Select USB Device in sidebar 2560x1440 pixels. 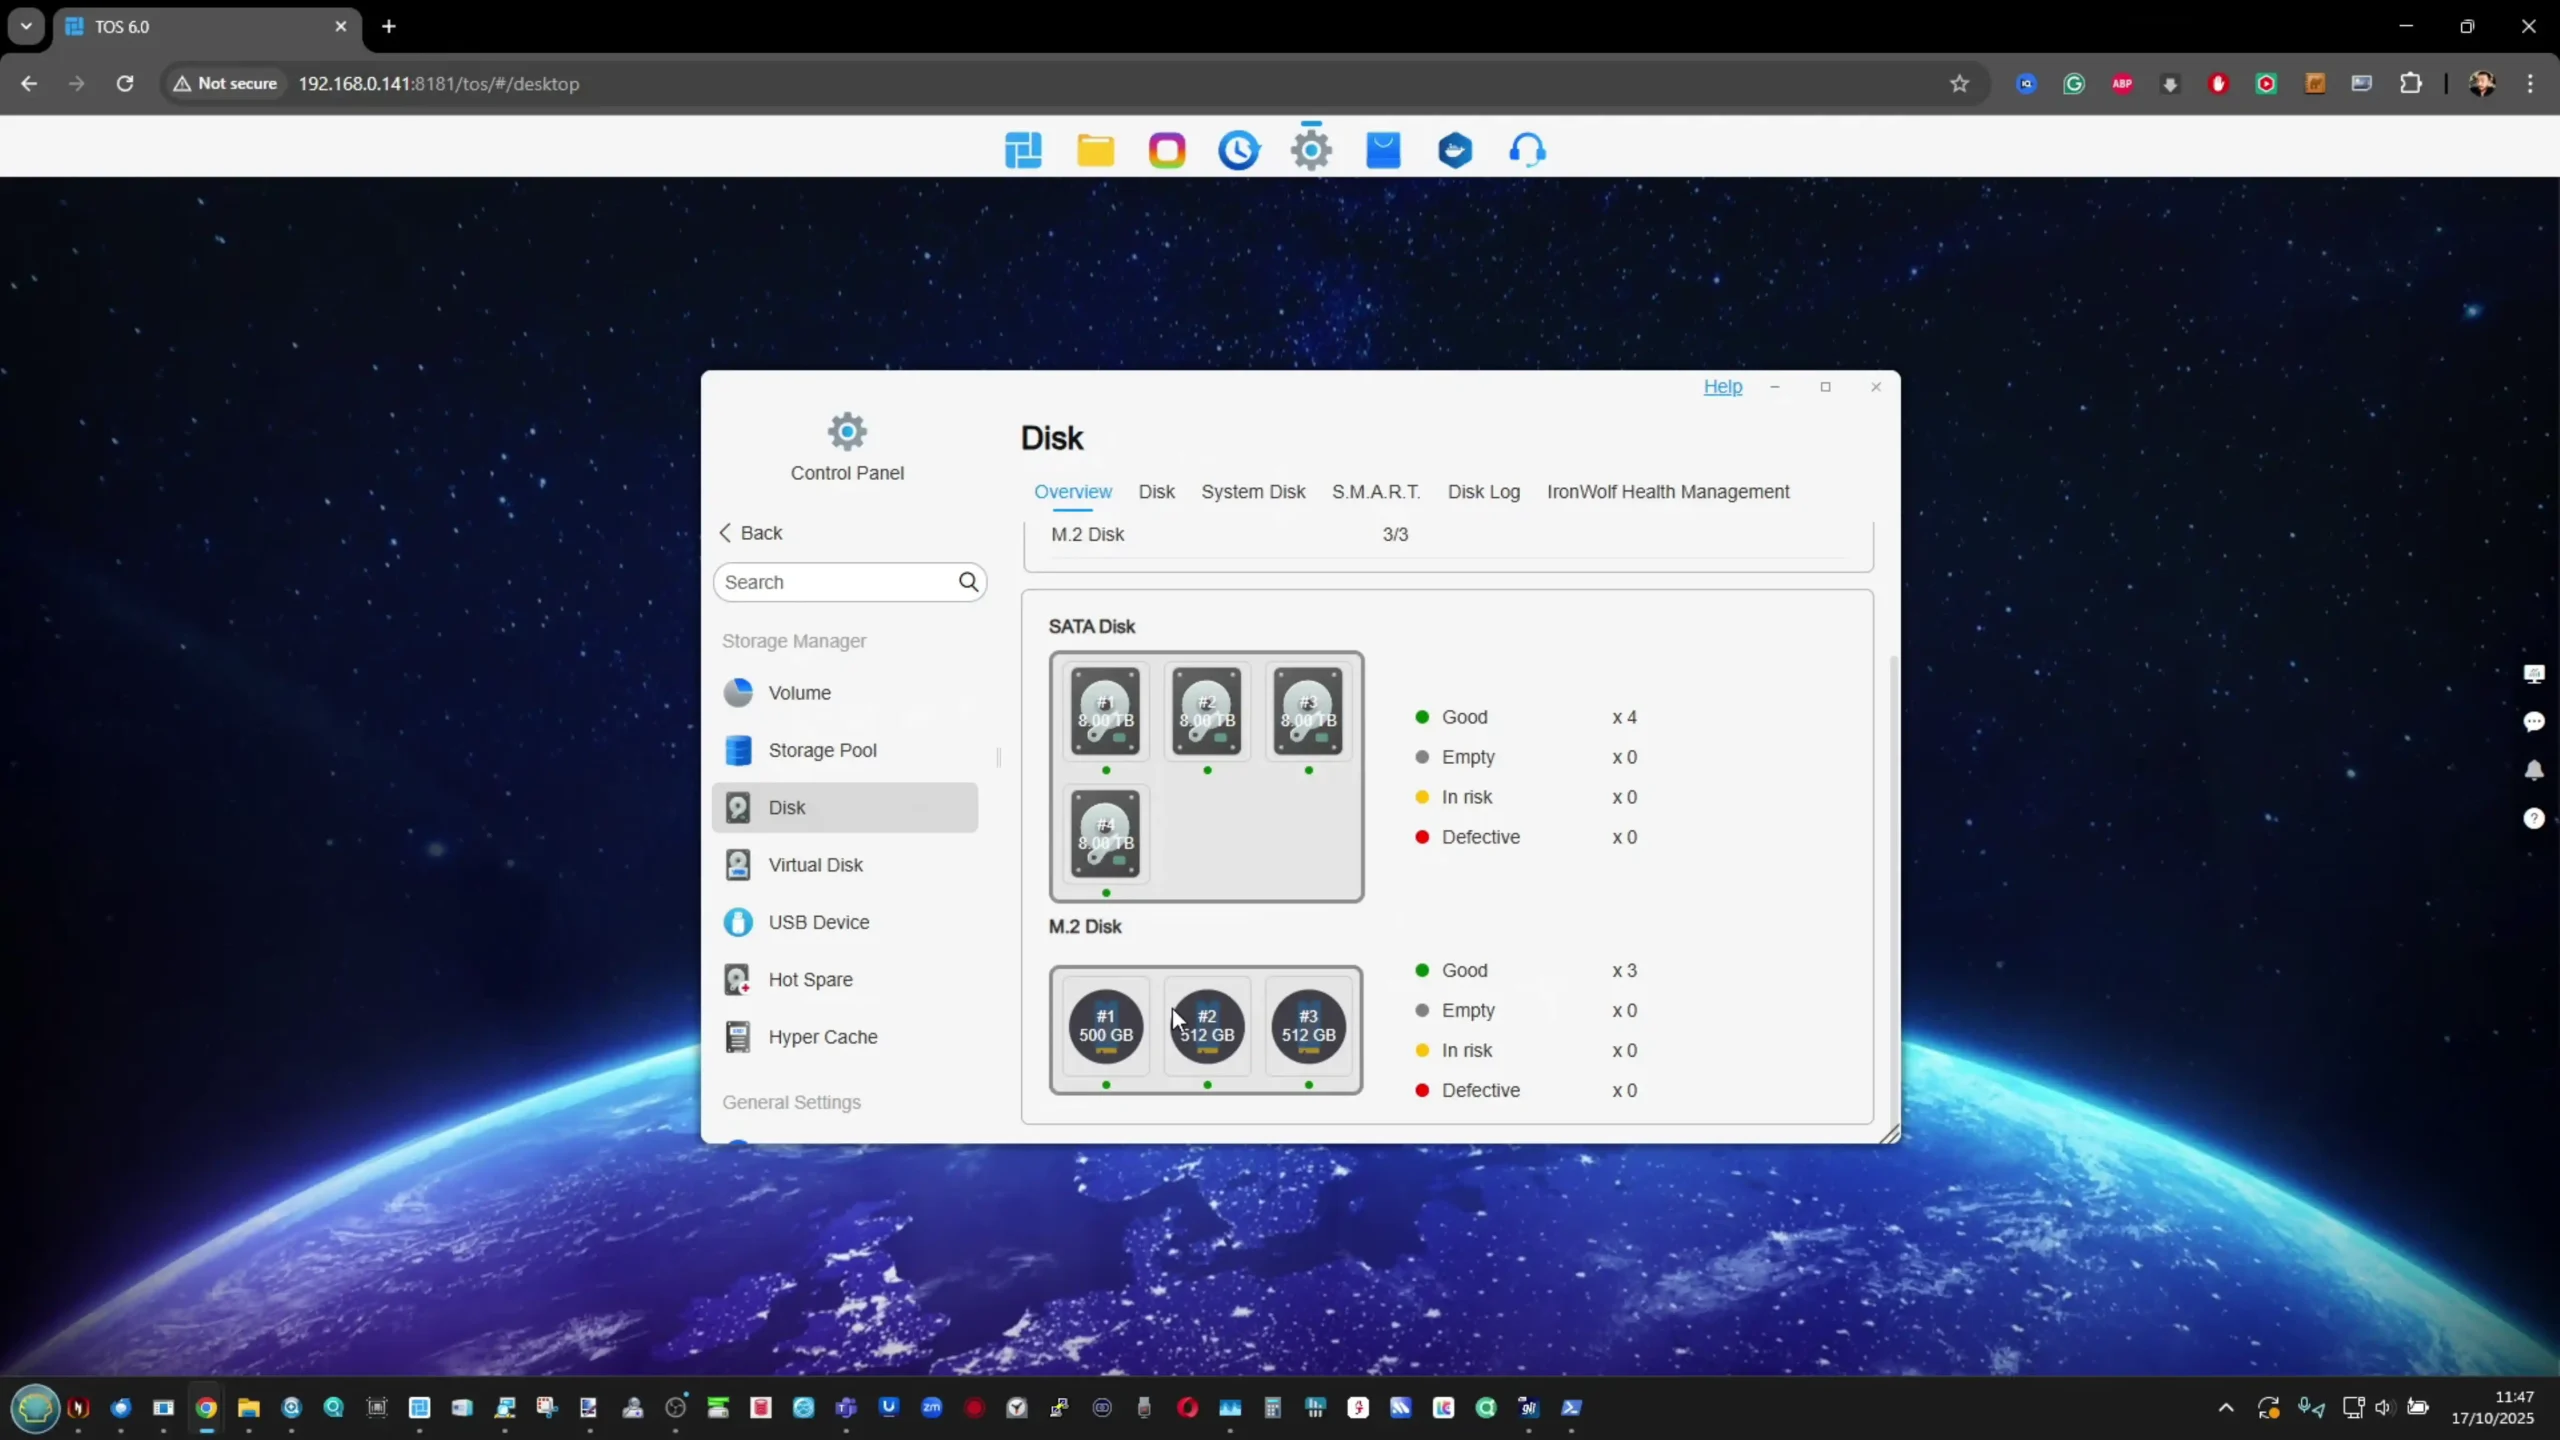818,922
